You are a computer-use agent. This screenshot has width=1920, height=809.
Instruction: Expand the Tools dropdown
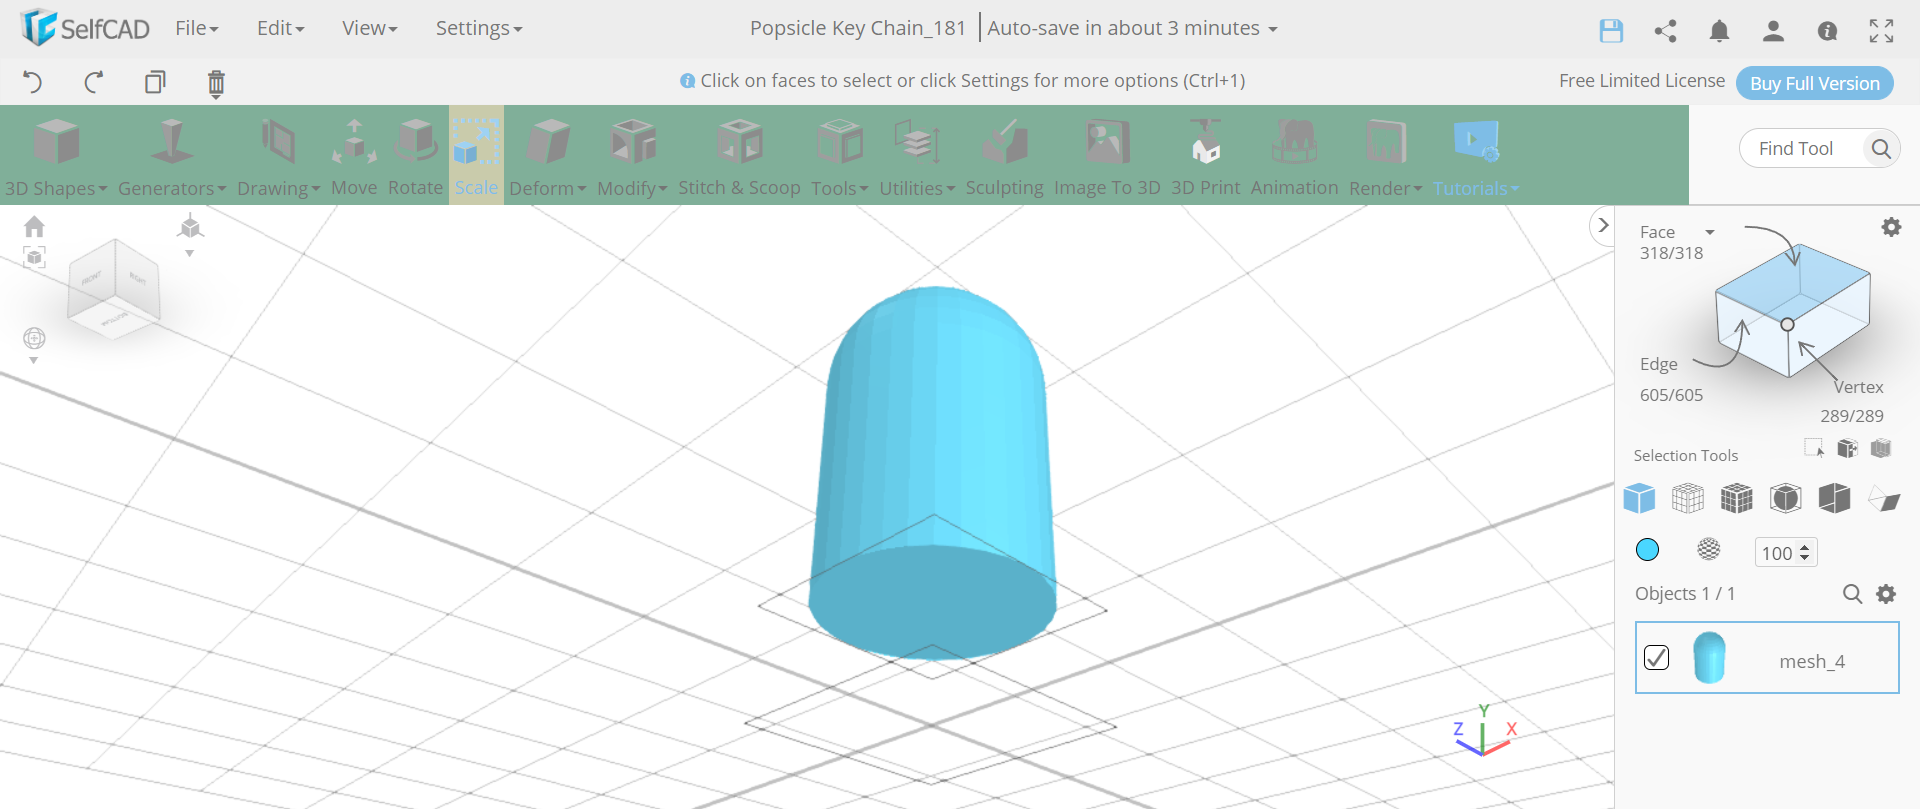[x=840, y=156]
